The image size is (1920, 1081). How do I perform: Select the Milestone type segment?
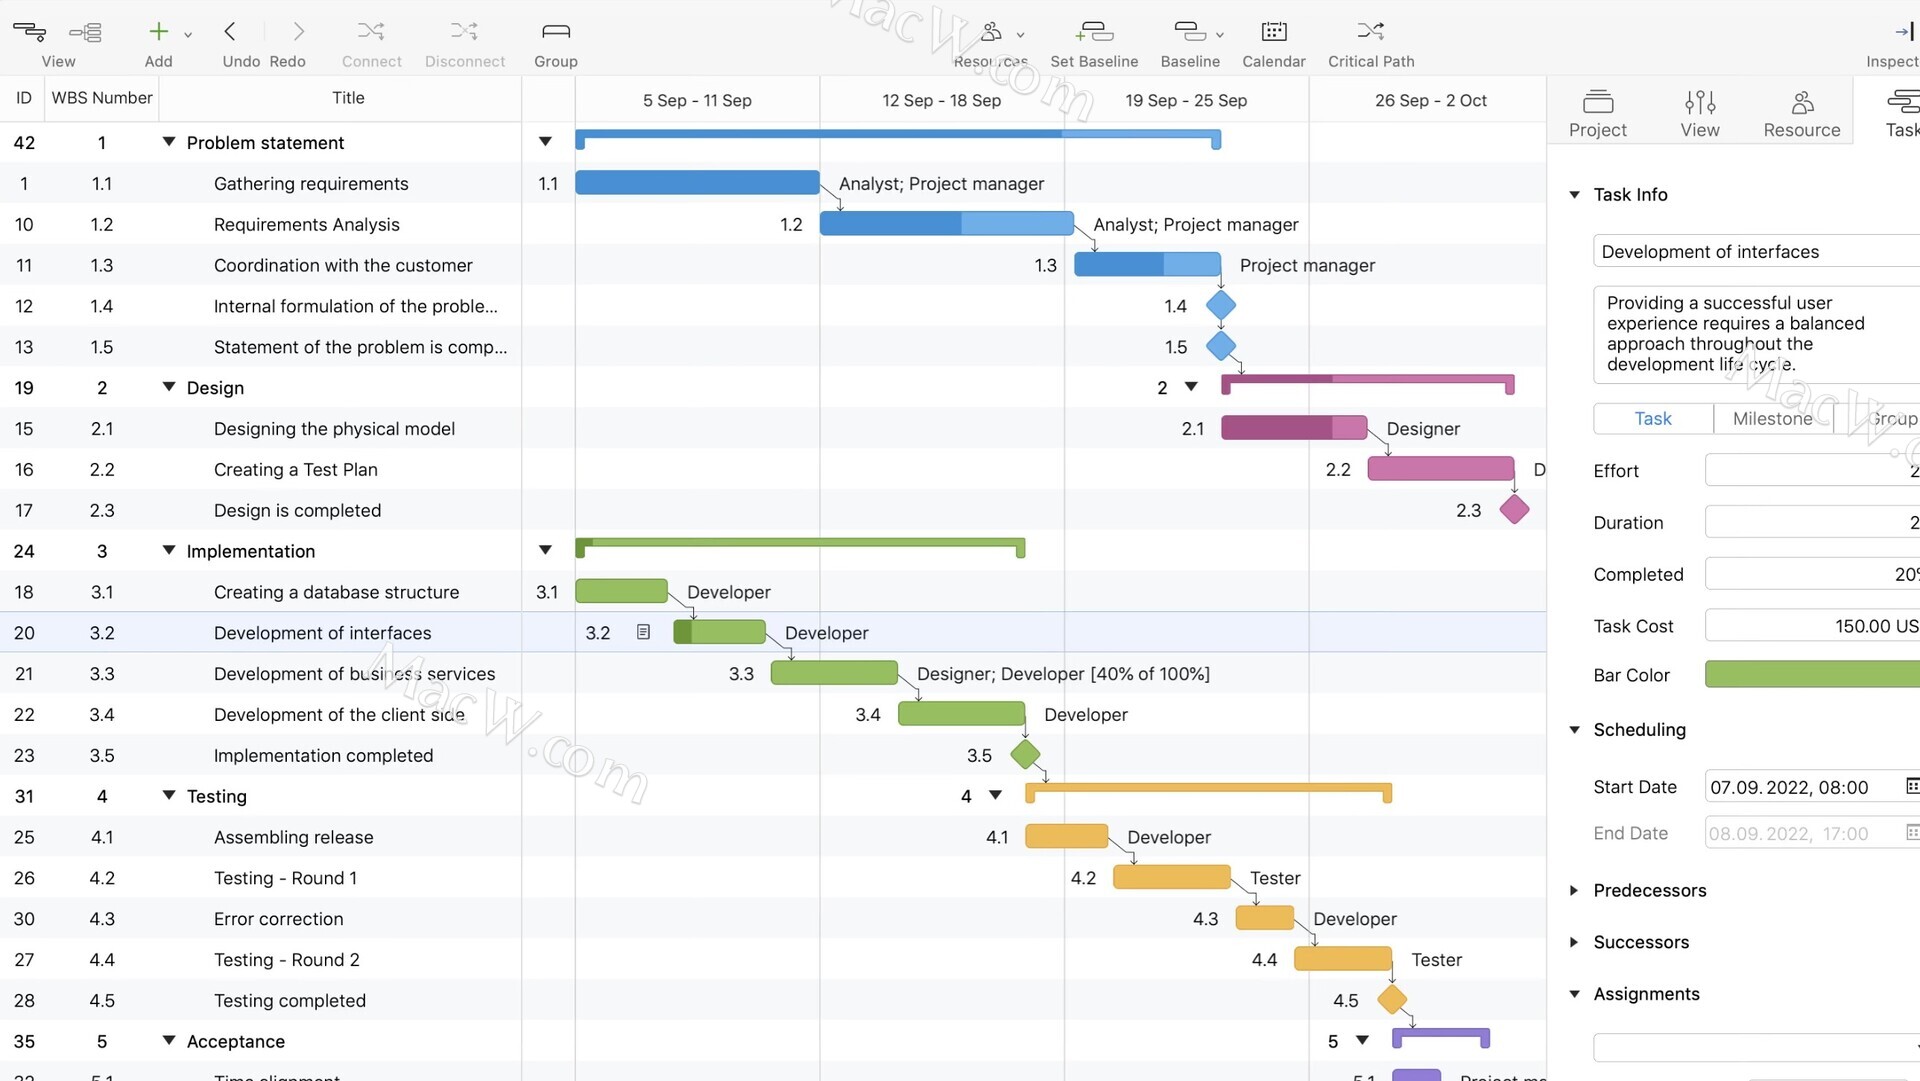pos(1772,418)
